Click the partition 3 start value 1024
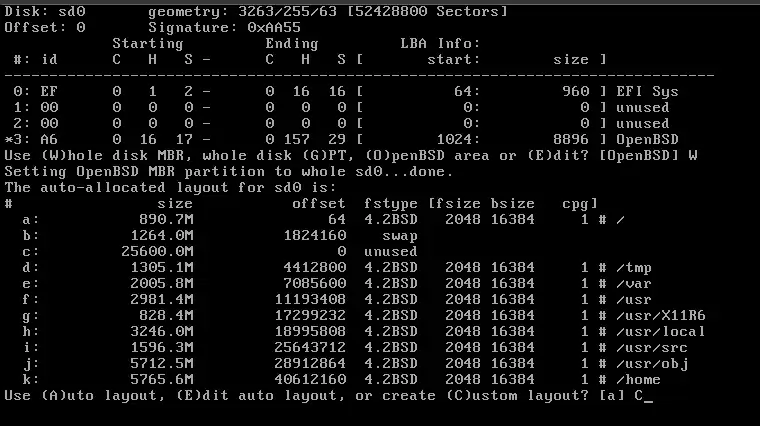 (x=455, y=139)
